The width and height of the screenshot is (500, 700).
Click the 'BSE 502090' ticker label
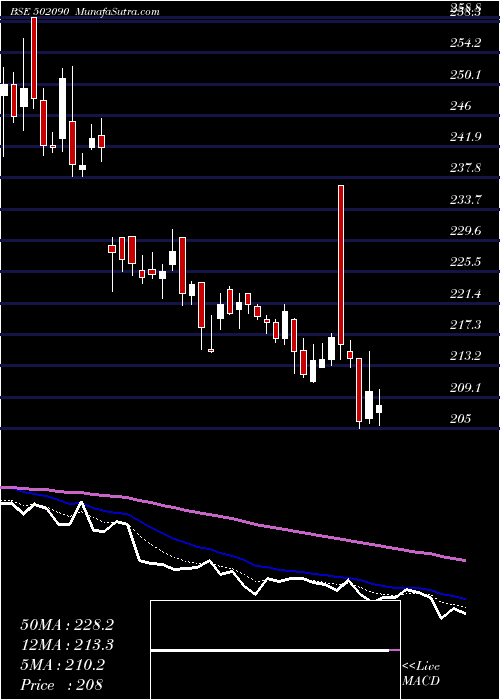point(39,12)
